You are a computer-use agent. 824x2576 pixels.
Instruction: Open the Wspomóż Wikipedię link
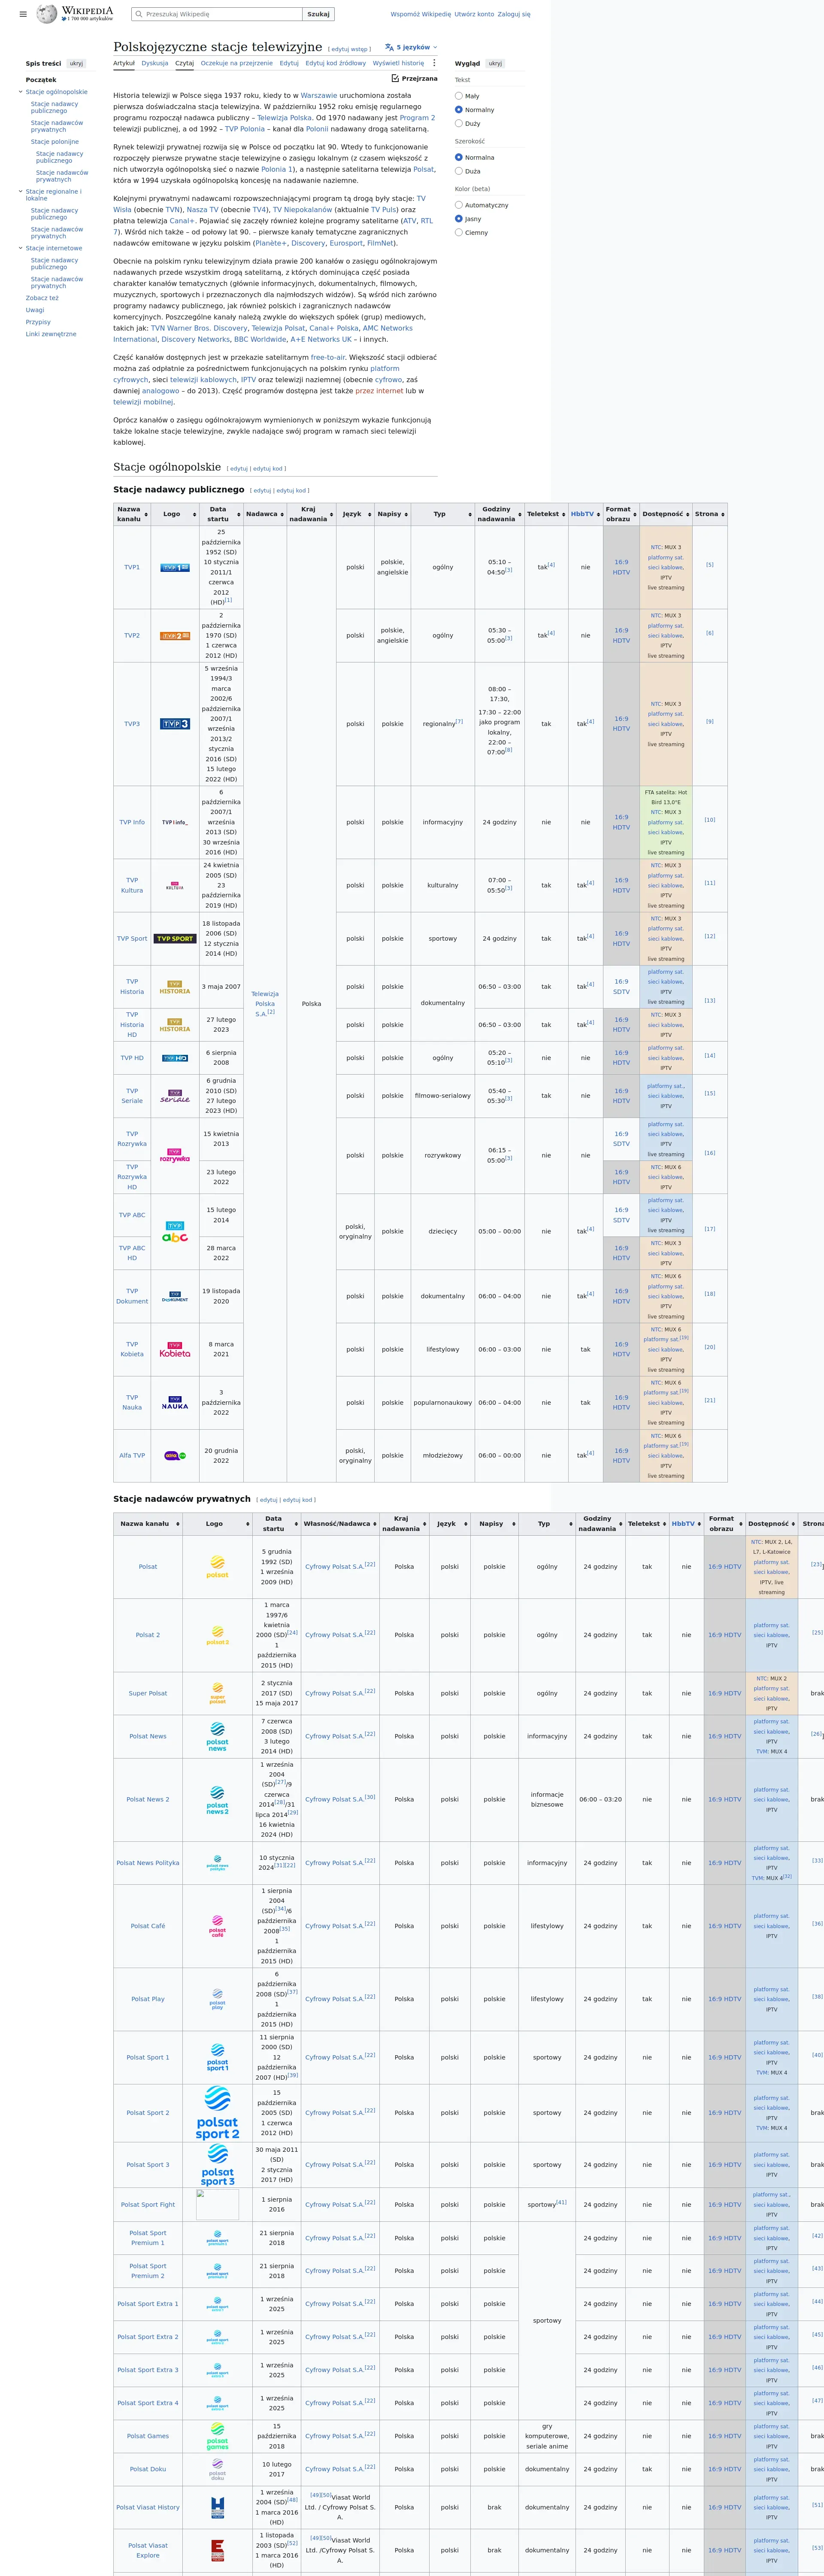click(421, 14)
